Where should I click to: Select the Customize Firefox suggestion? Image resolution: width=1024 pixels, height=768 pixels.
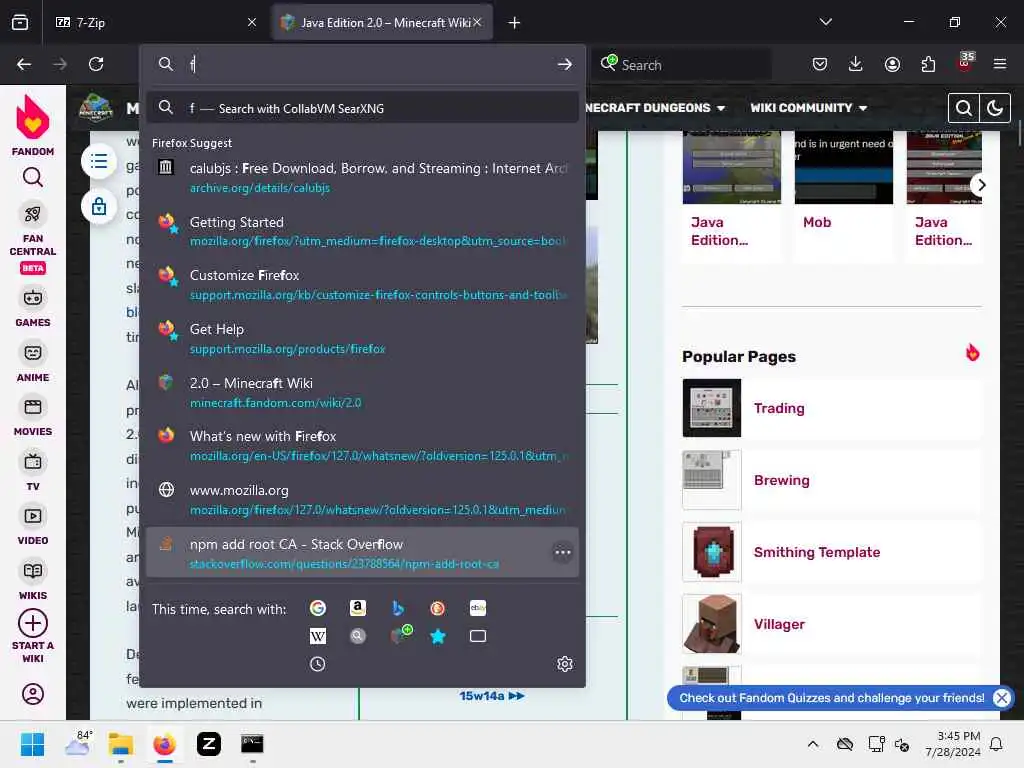362,285
